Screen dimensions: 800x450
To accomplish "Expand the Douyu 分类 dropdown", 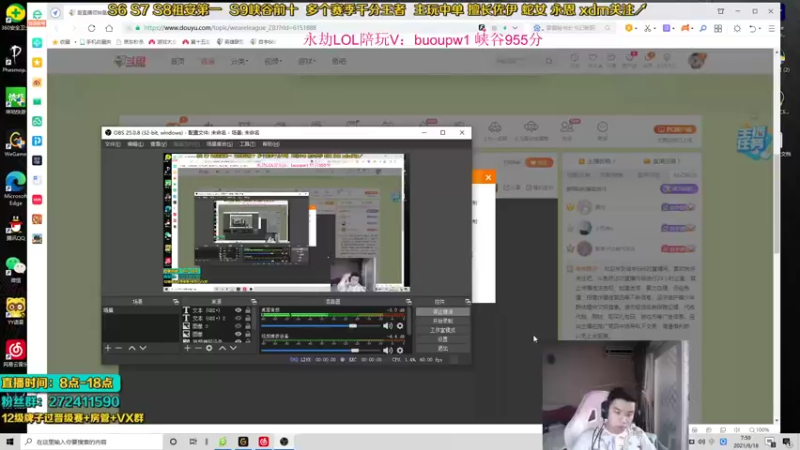I will [x=239, y=61].
